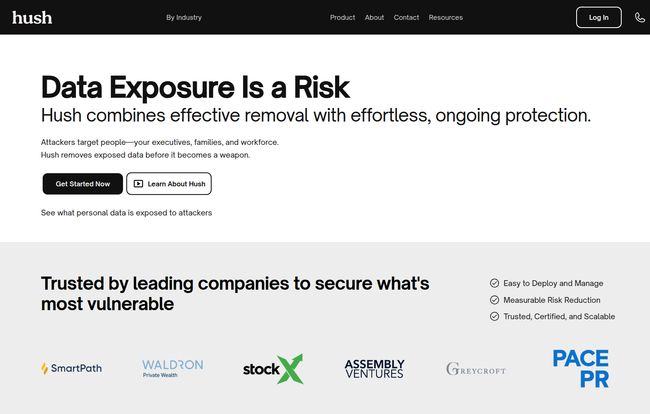Open the By Industry menu

tap(184, 17)
